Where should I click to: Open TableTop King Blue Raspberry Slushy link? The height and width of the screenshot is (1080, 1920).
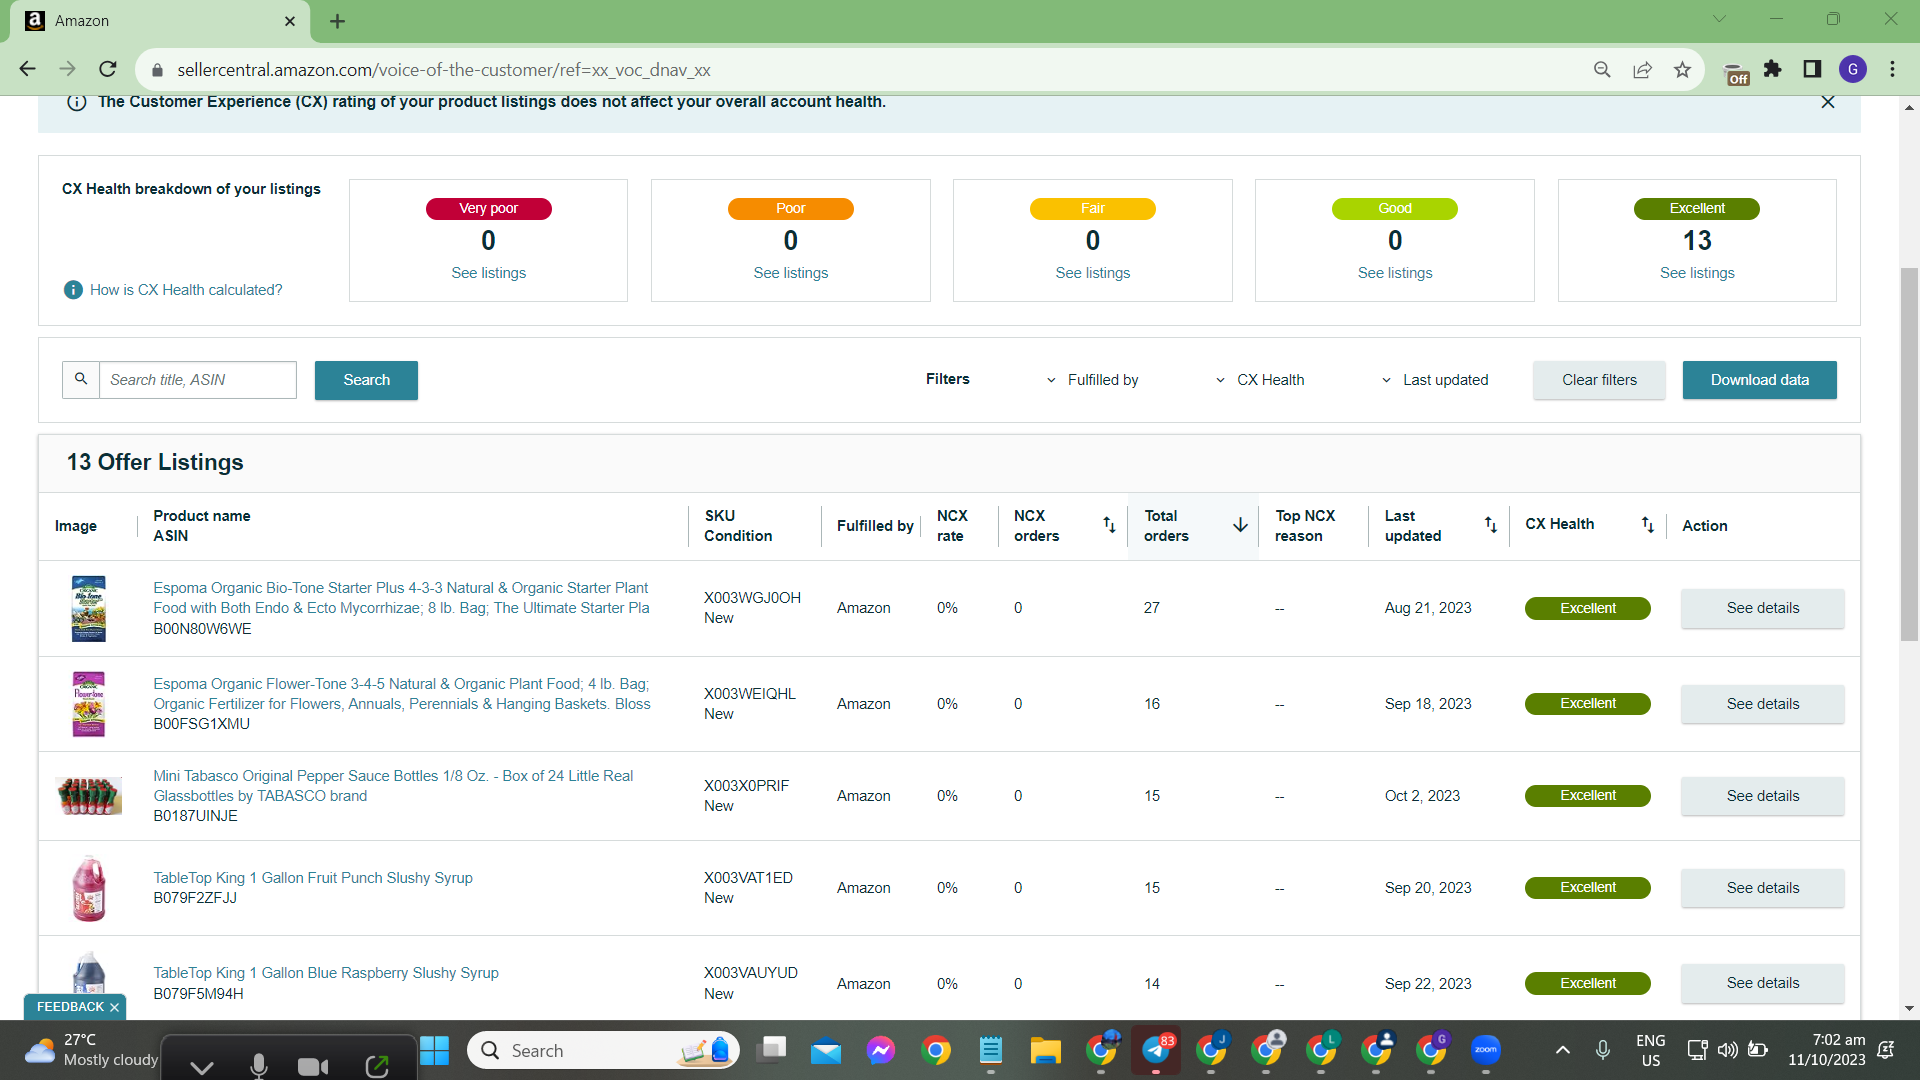326,973
